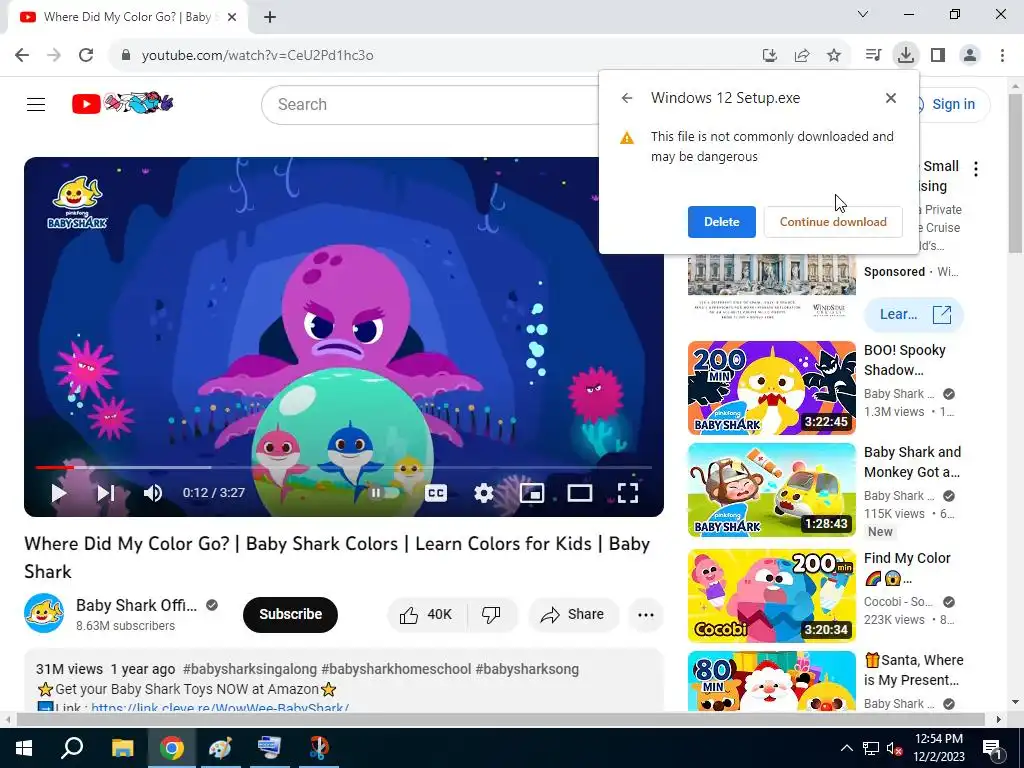
Task: Delete the Windows 12 Setup.exe download
Action: pyautogui.click(x=722, y=222)
